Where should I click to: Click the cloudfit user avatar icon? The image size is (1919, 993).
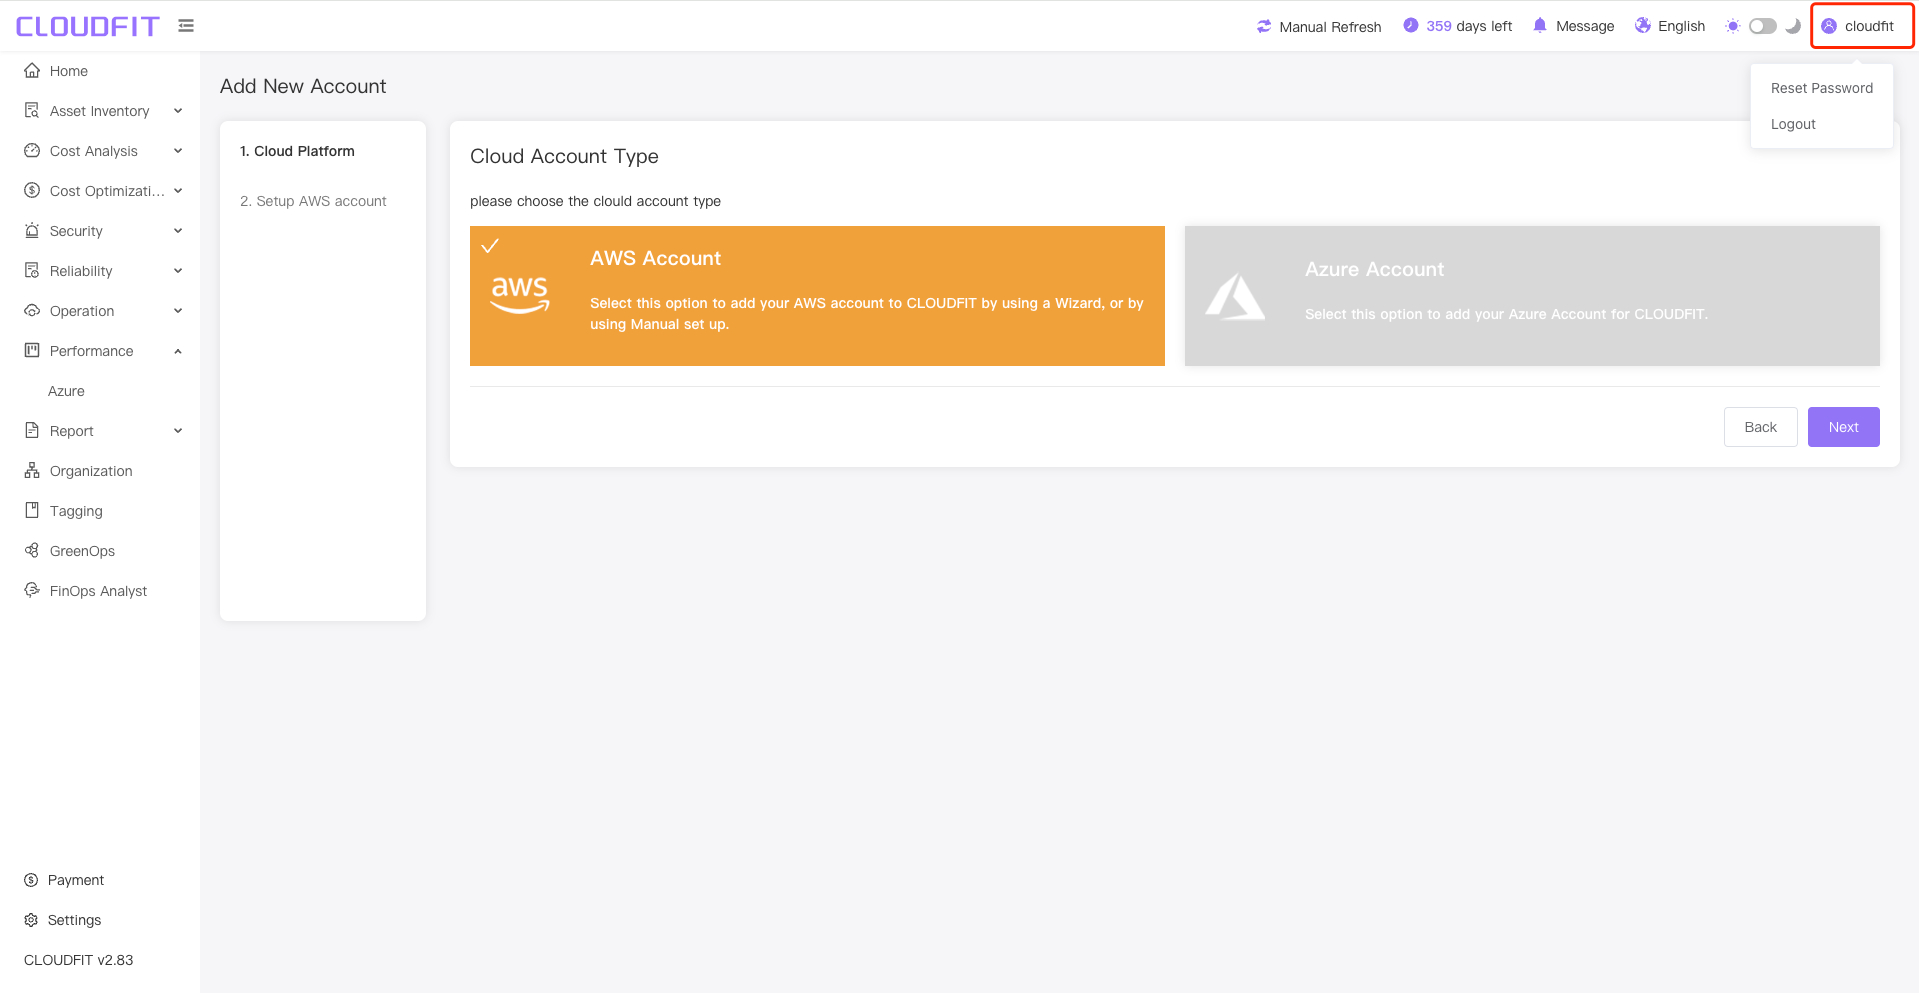pos(1829,26)
